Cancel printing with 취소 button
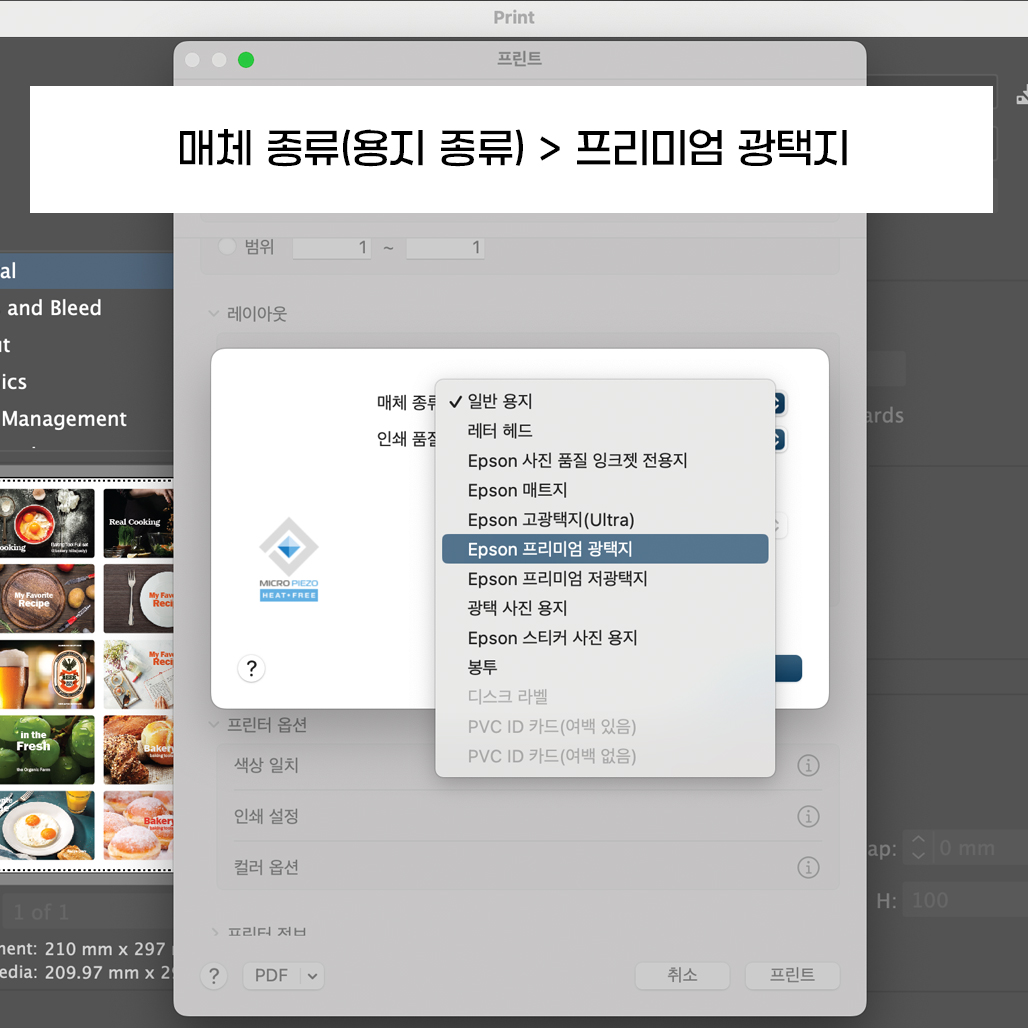This screenshot has height=1028, width=1028. point(682,976)
